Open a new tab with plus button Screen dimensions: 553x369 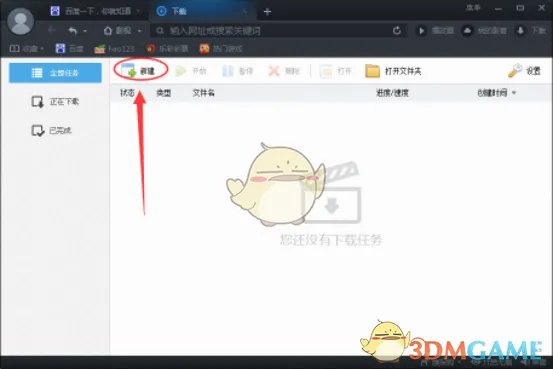click(x=267, y=12)
